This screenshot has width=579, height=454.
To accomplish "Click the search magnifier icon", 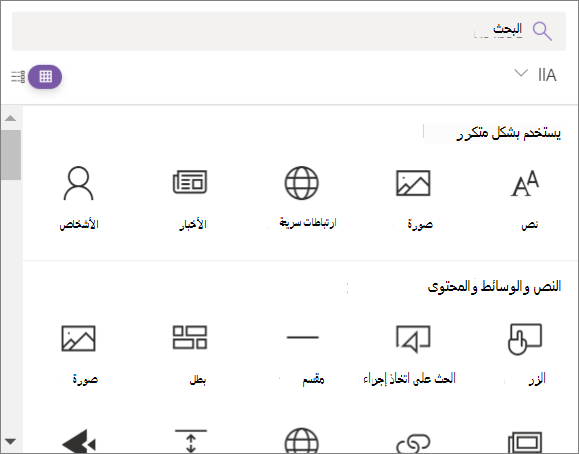I will click(x=542, y=31).
